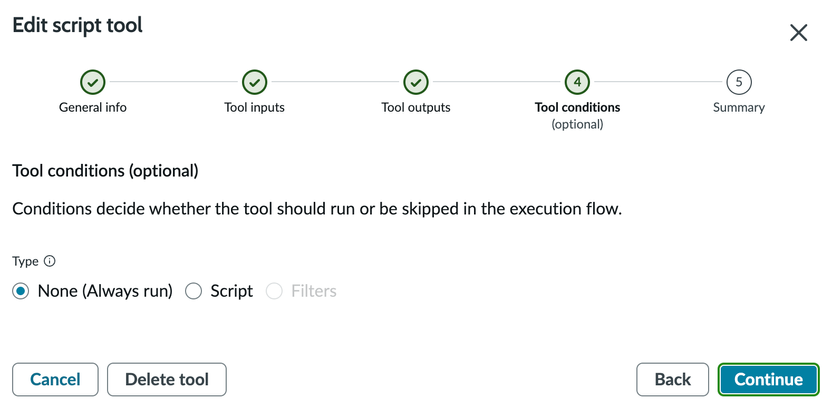Viewport: 832px width, 410px height.
Task: Select the None (Always run) radio button
Action: (x=21, y=291)
